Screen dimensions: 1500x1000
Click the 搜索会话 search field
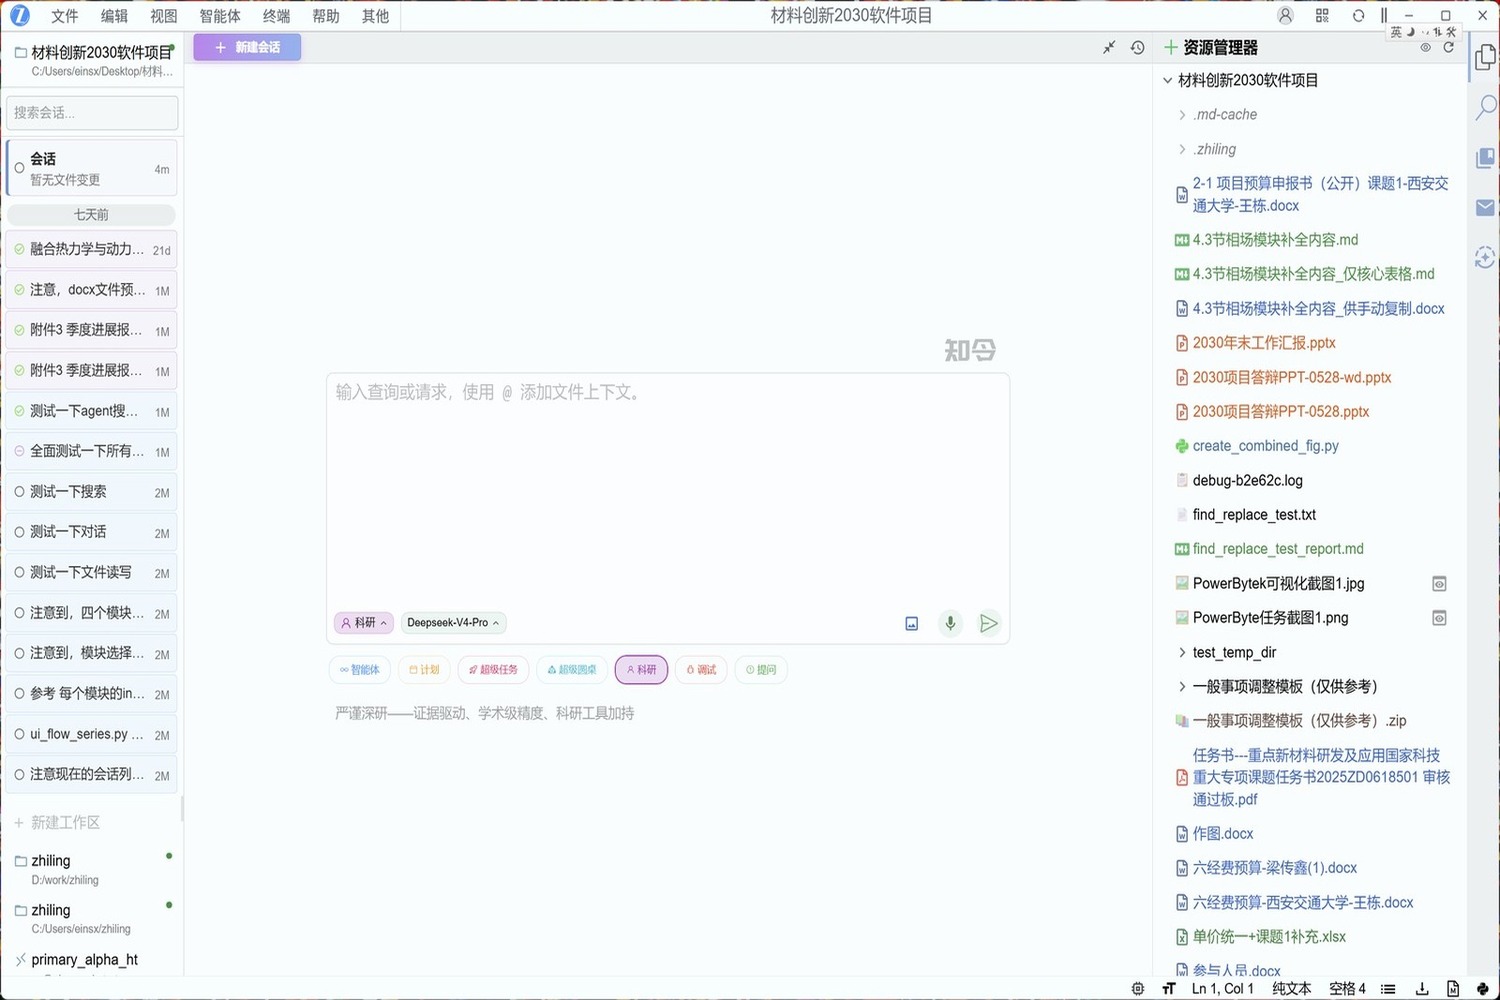click(92, 113)
